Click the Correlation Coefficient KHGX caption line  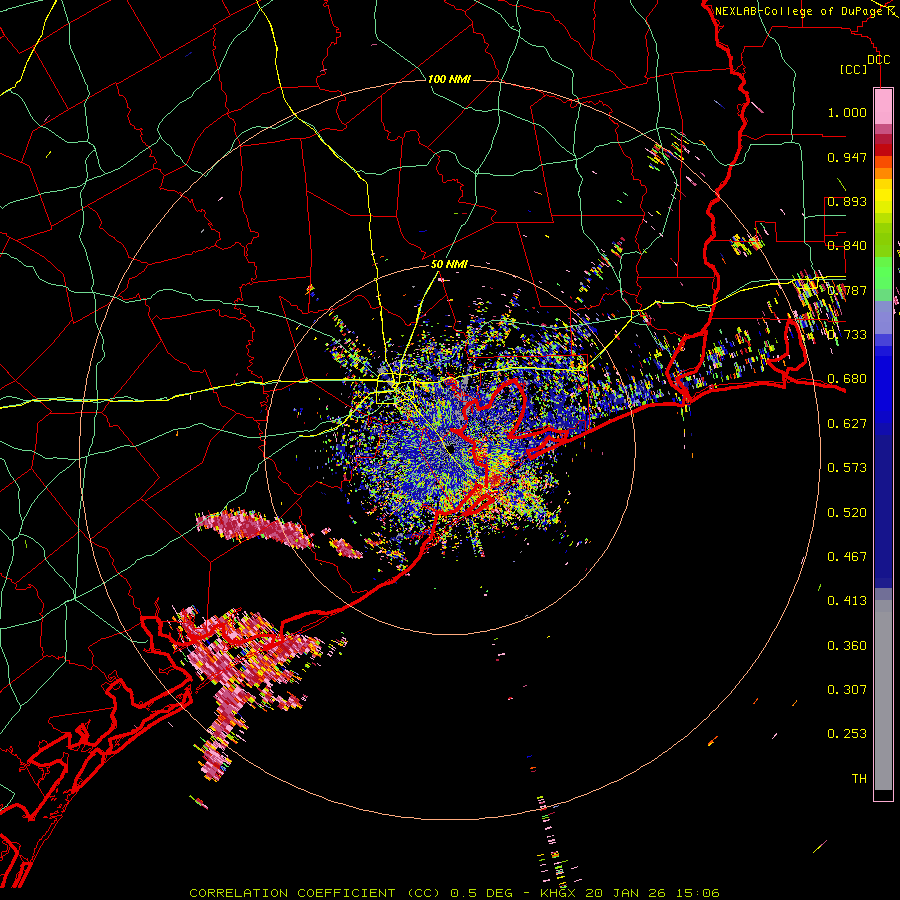pyautogui.click(x=454, y=893)
